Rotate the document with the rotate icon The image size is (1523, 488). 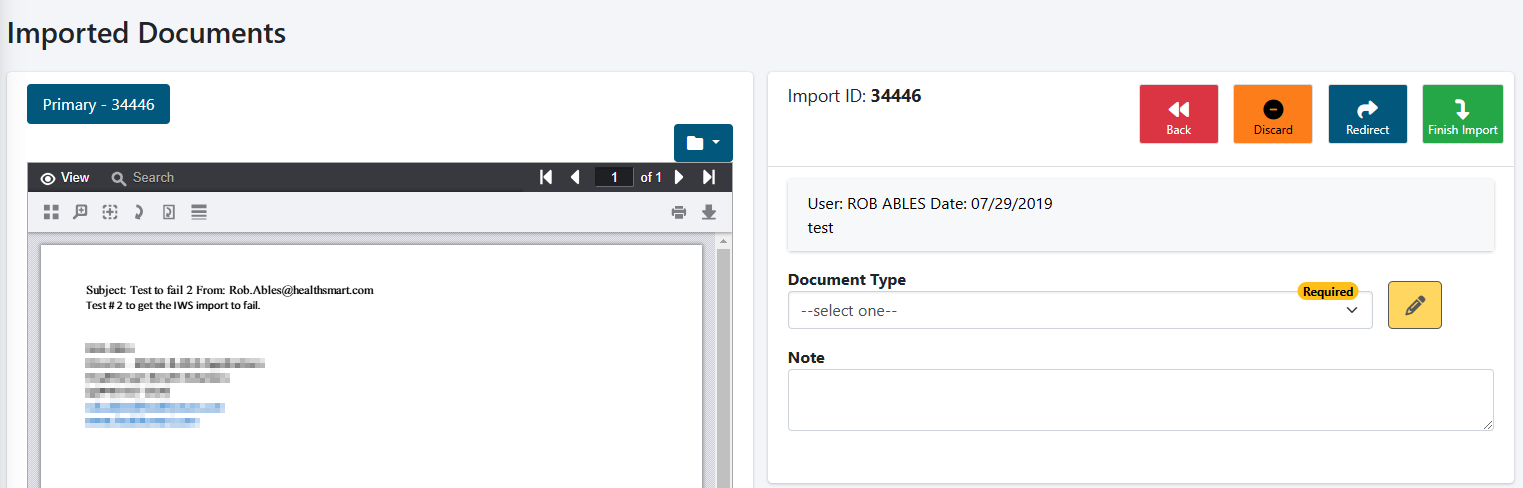pyautogui.click(x=139, y=212)
